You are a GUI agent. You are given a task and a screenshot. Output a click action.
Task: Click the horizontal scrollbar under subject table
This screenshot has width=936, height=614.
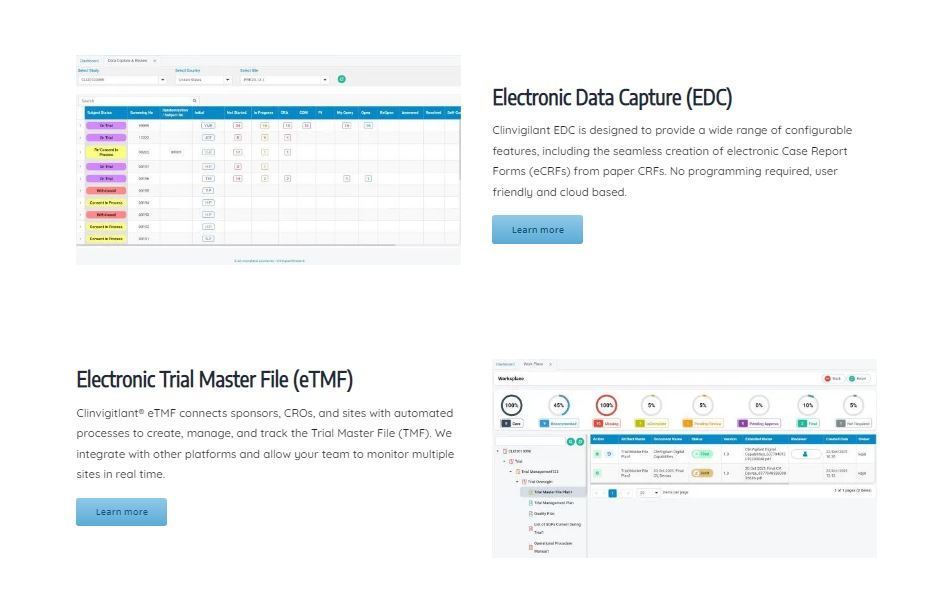(236, 245)
